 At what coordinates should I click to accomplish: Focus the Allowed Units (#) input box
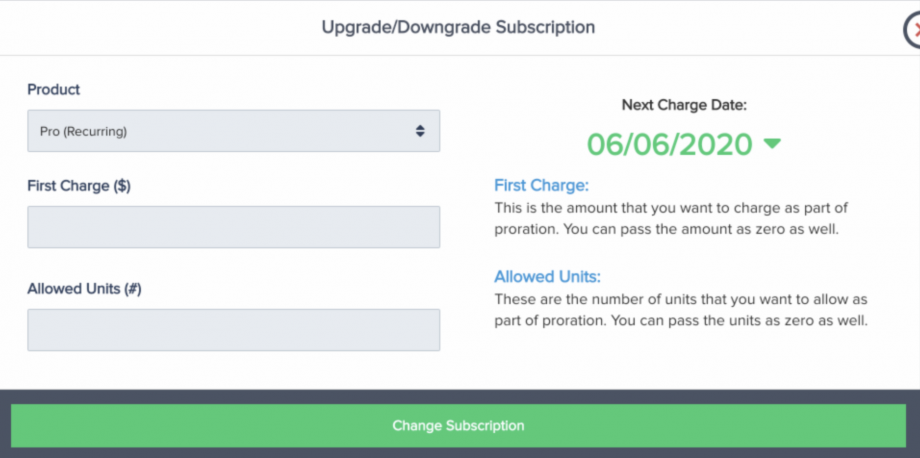(233, 330)
